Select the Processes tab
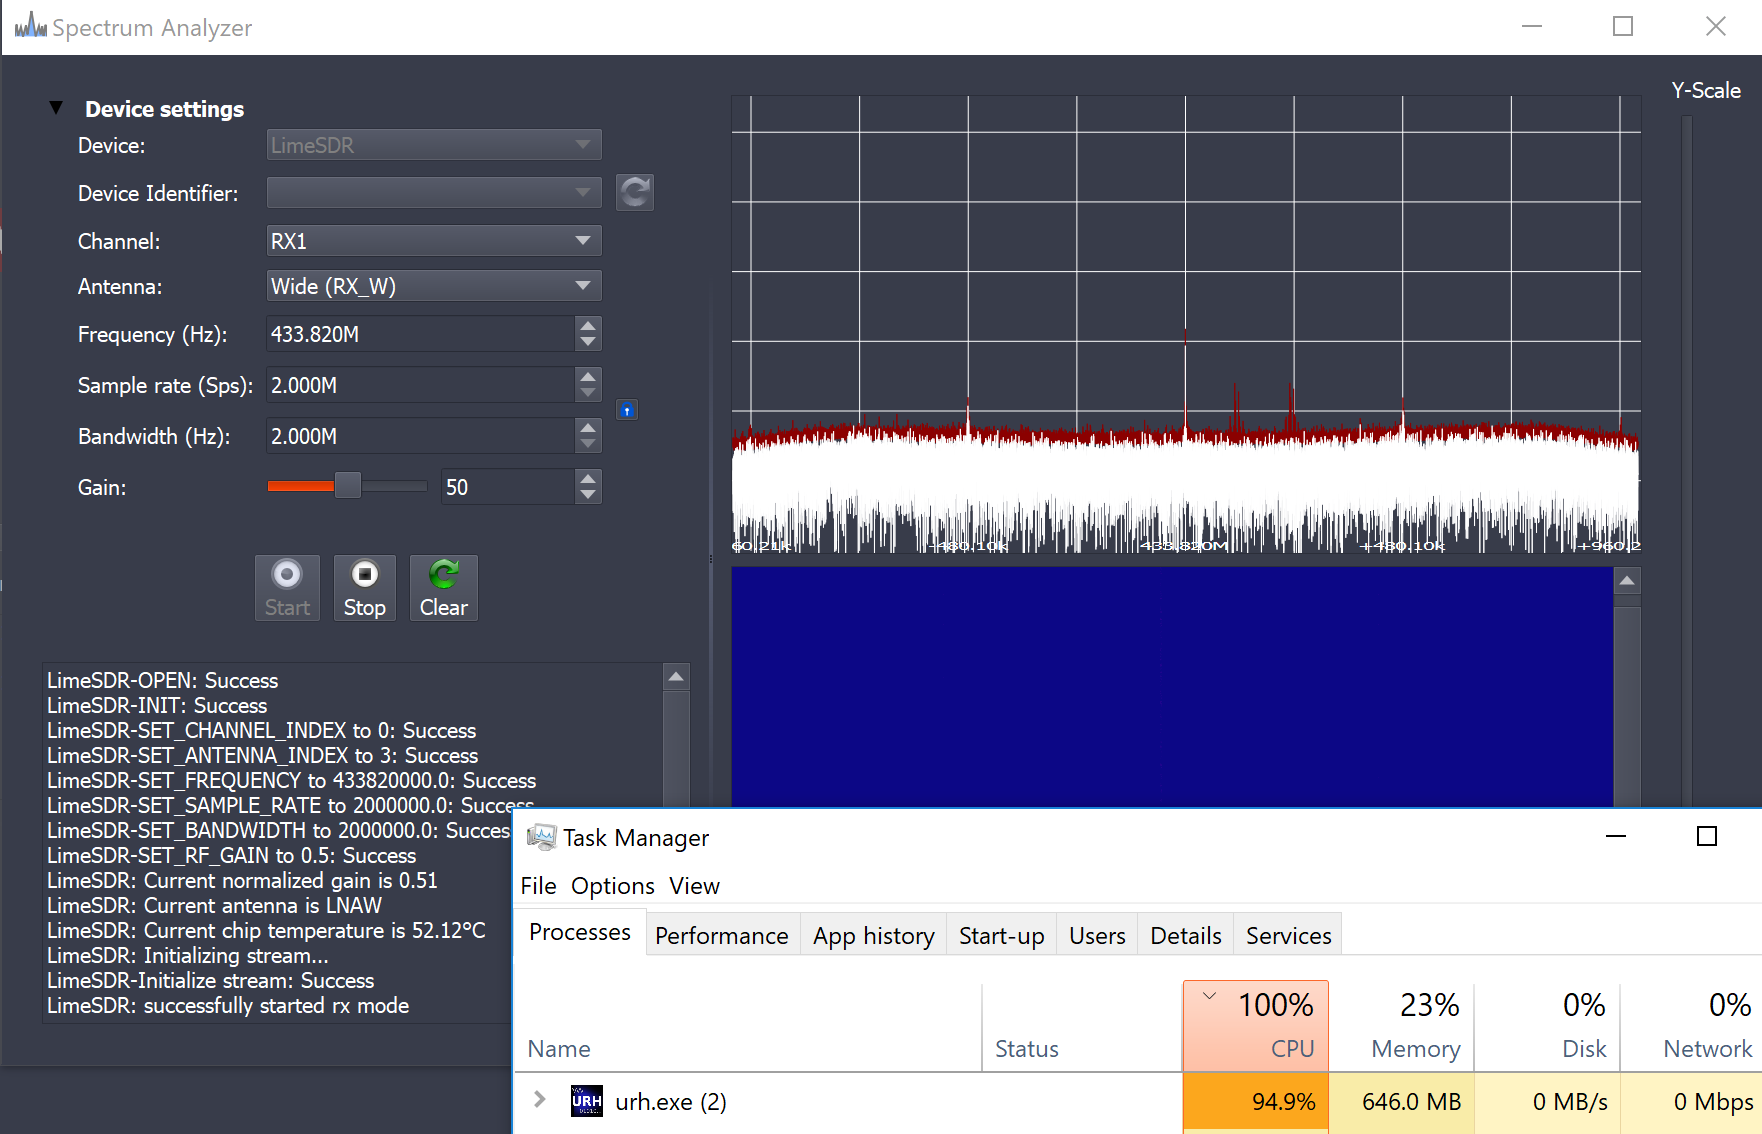The width and height of the screenshot is (1762, 1134). pyautogui.click(x=579, y=932)
